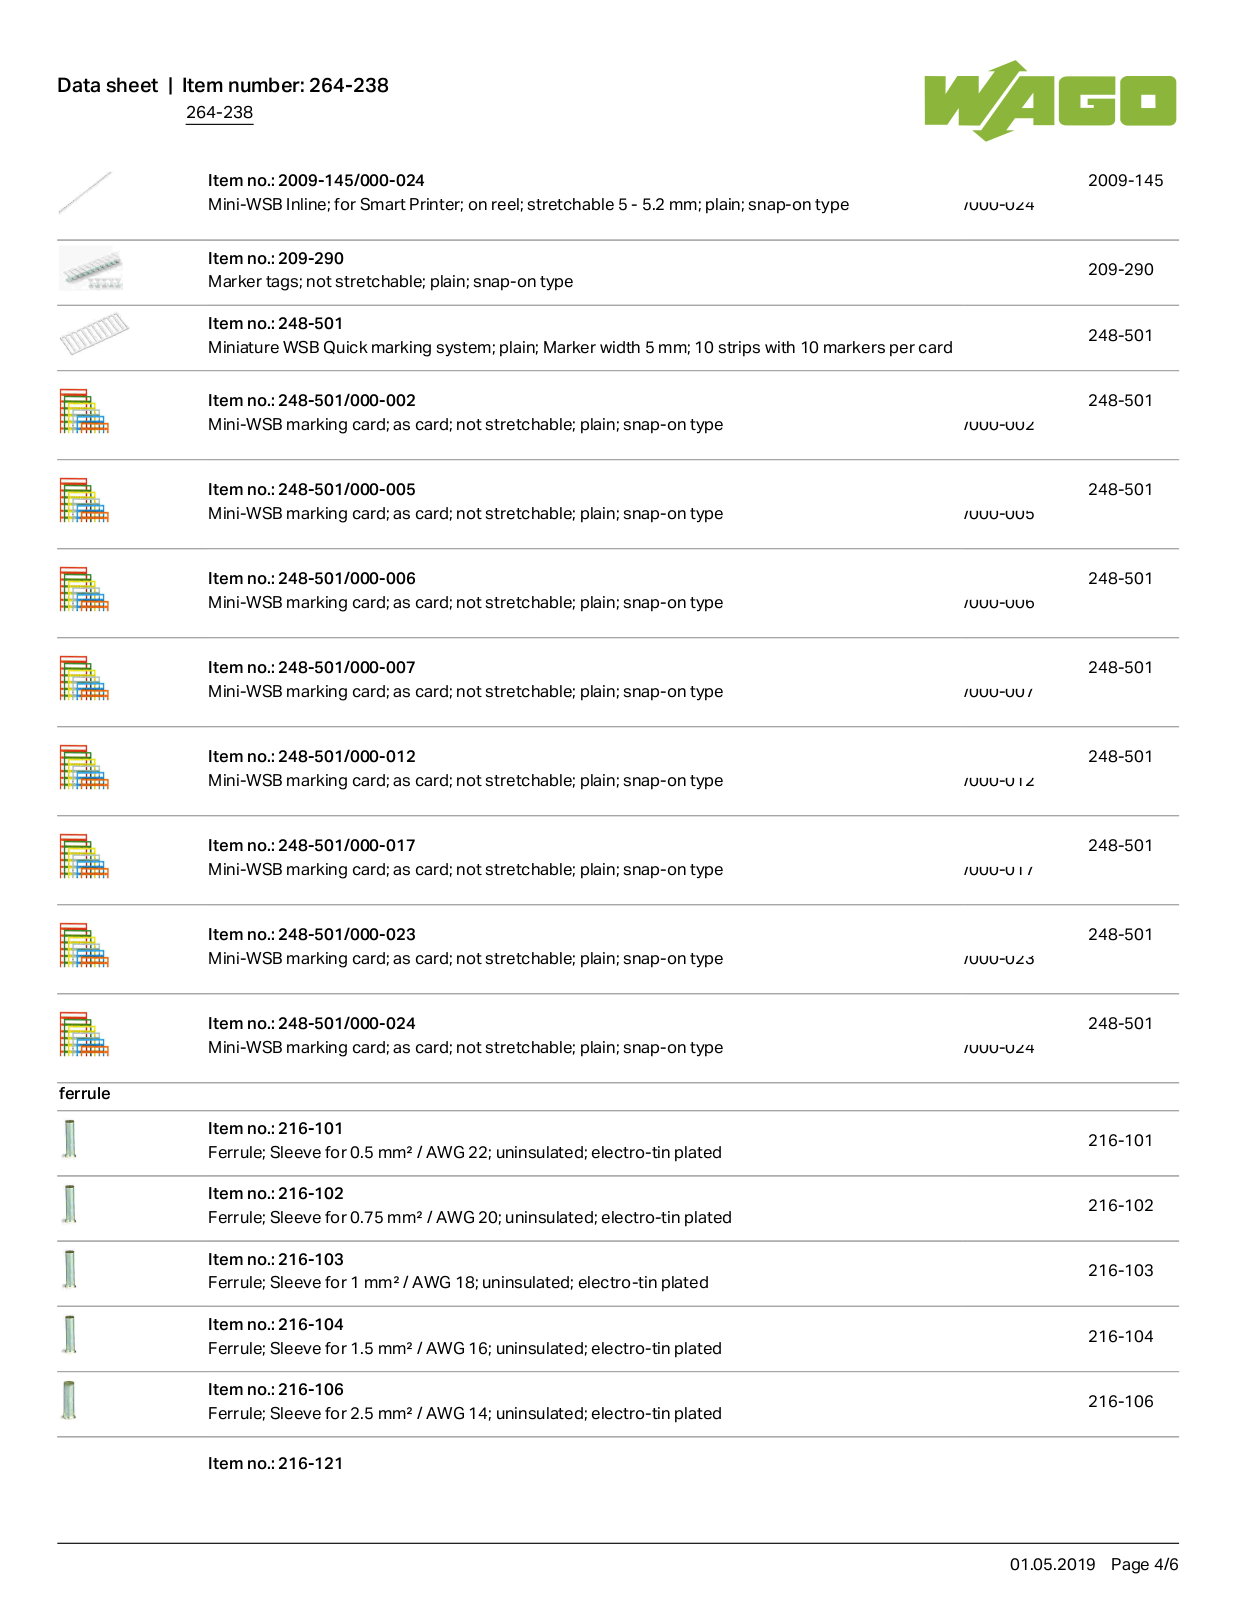Click ferrule image for item 216-106

(x=69, y=1400)
